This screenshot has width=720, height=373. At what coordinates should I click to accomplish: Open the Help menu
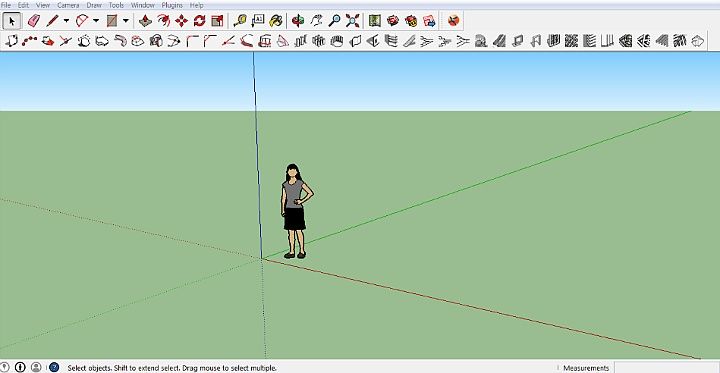point(197,6)
